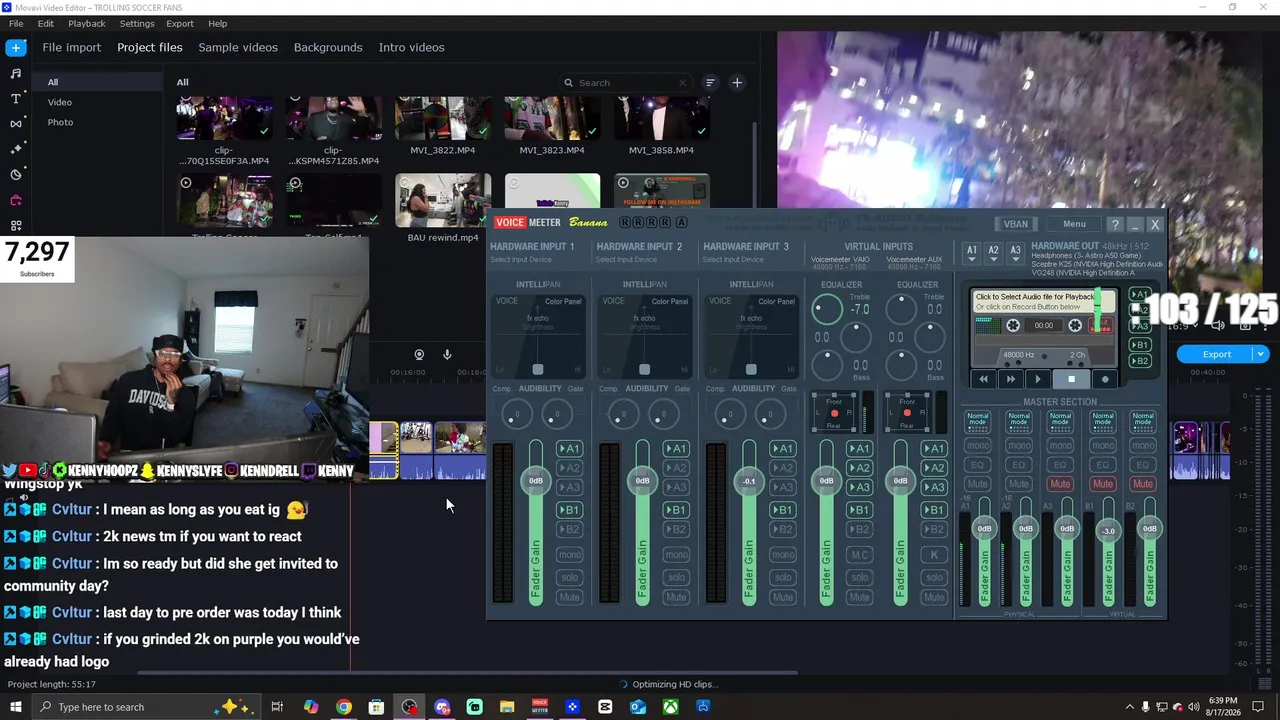Open the A1 hardware out device dropdown
Screen dimensions: 1280x720
pos(971,253)
